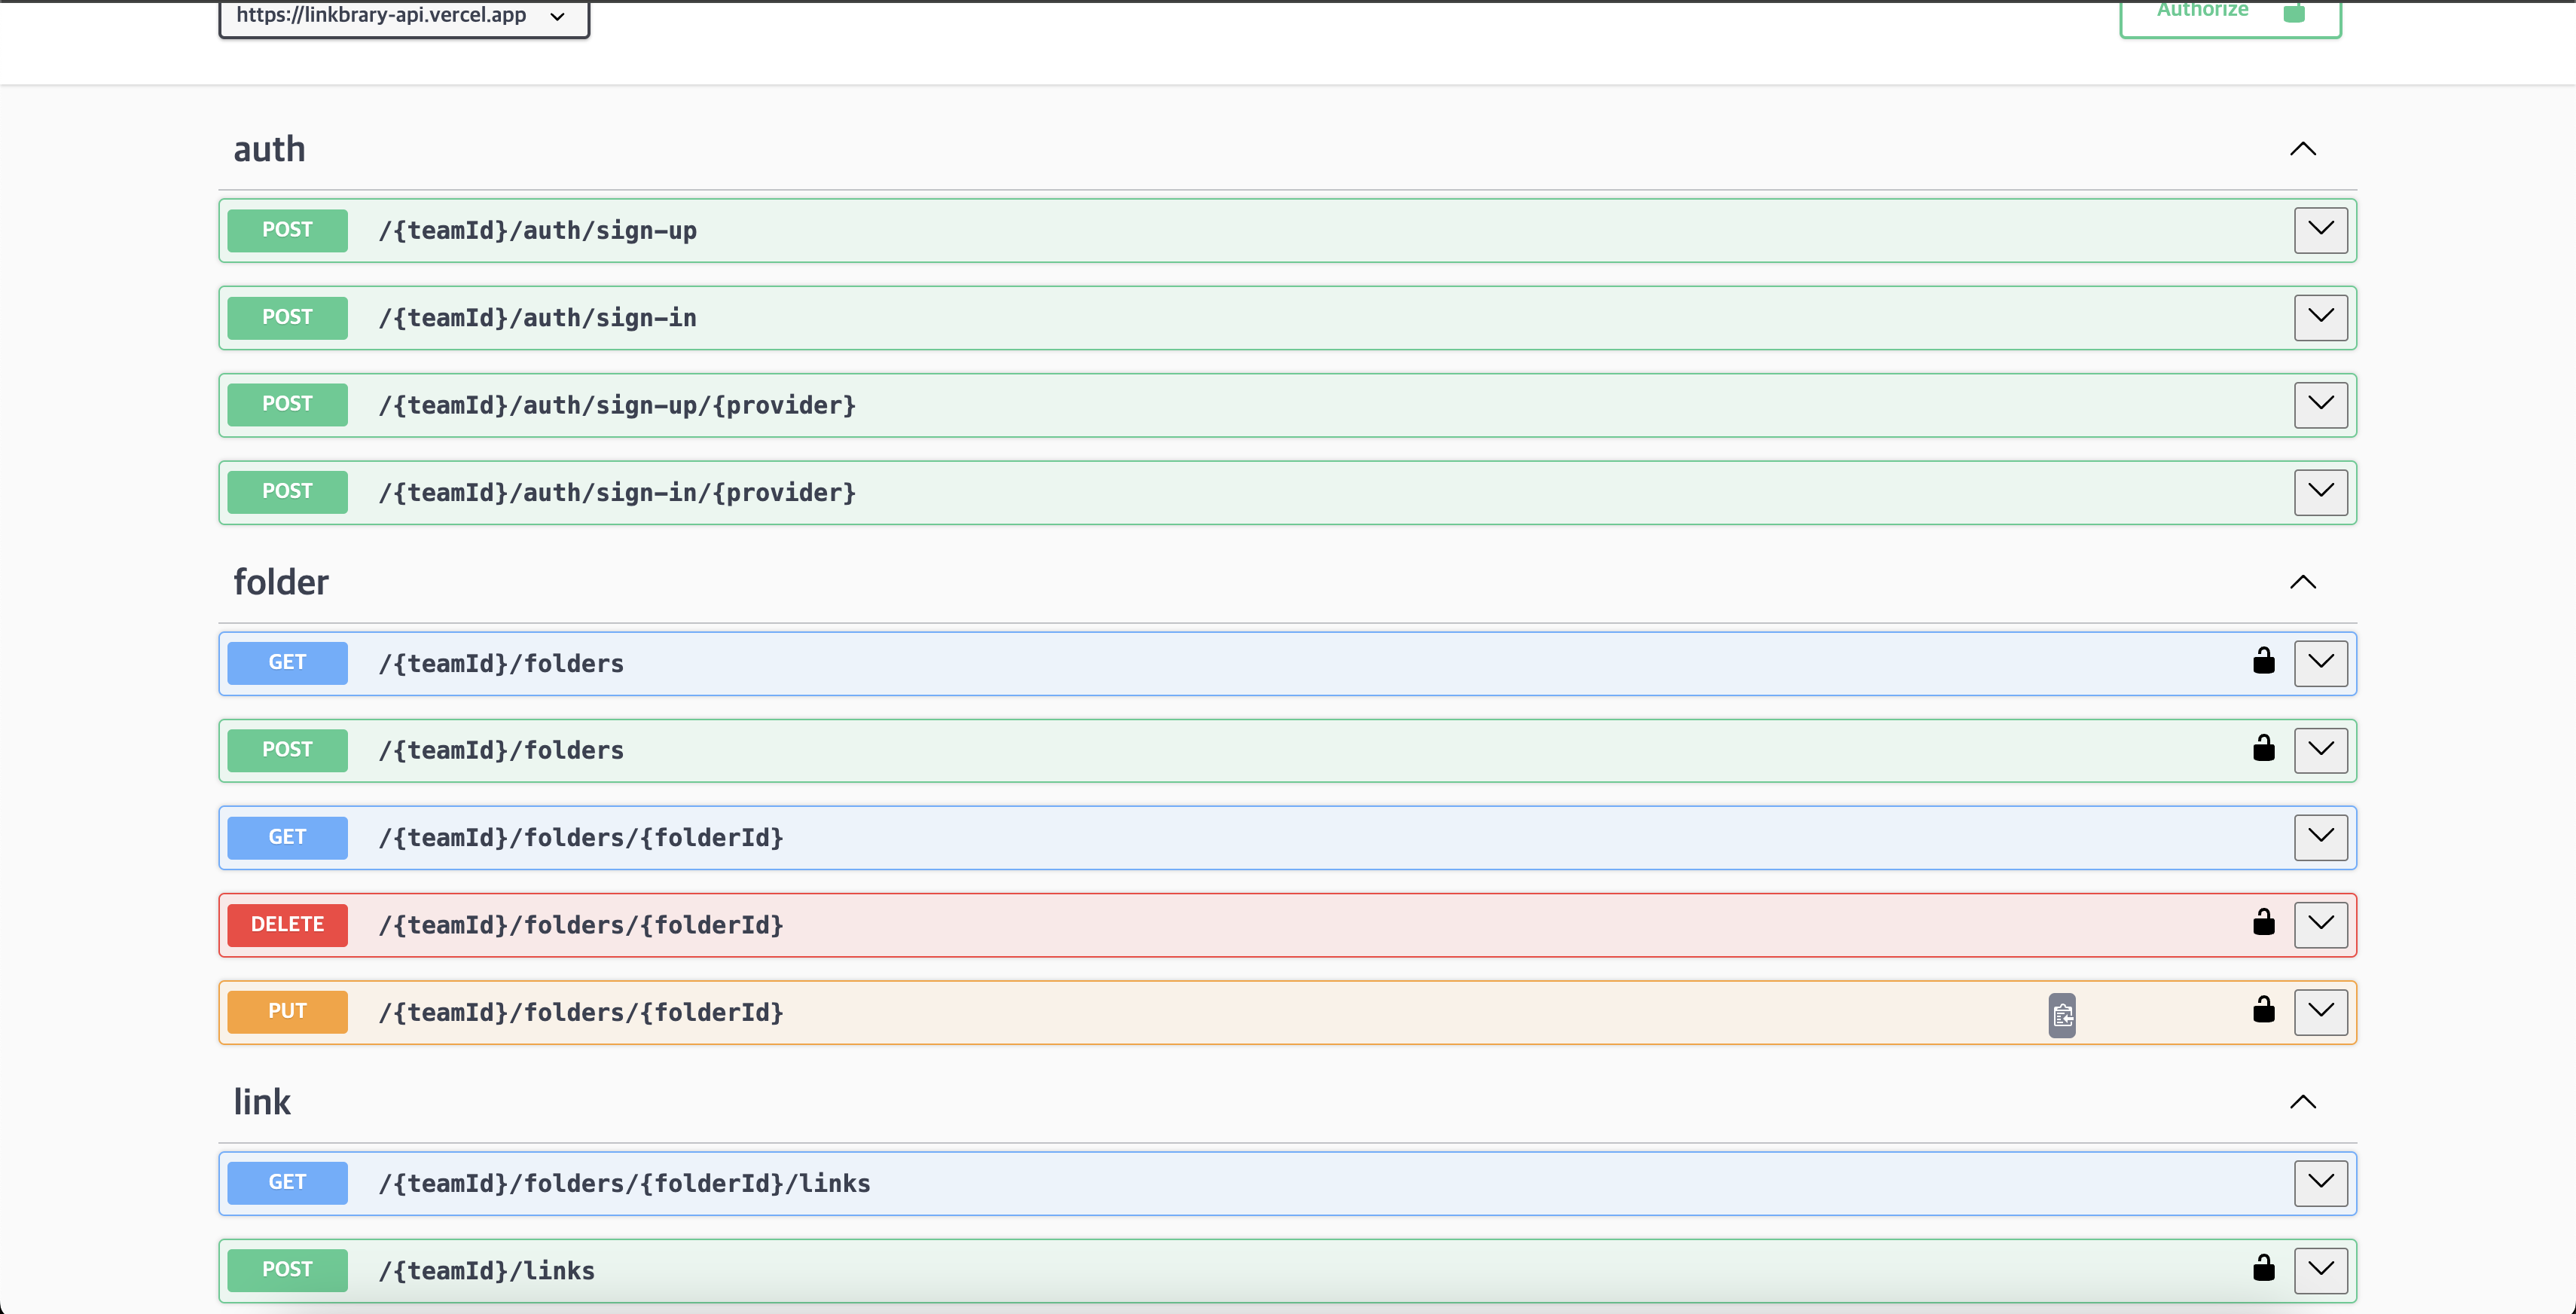Click path /{teamId}/folders/{folderId} in PUT row
This screenshot has width=2576, height=1314.
point(581,1013)
